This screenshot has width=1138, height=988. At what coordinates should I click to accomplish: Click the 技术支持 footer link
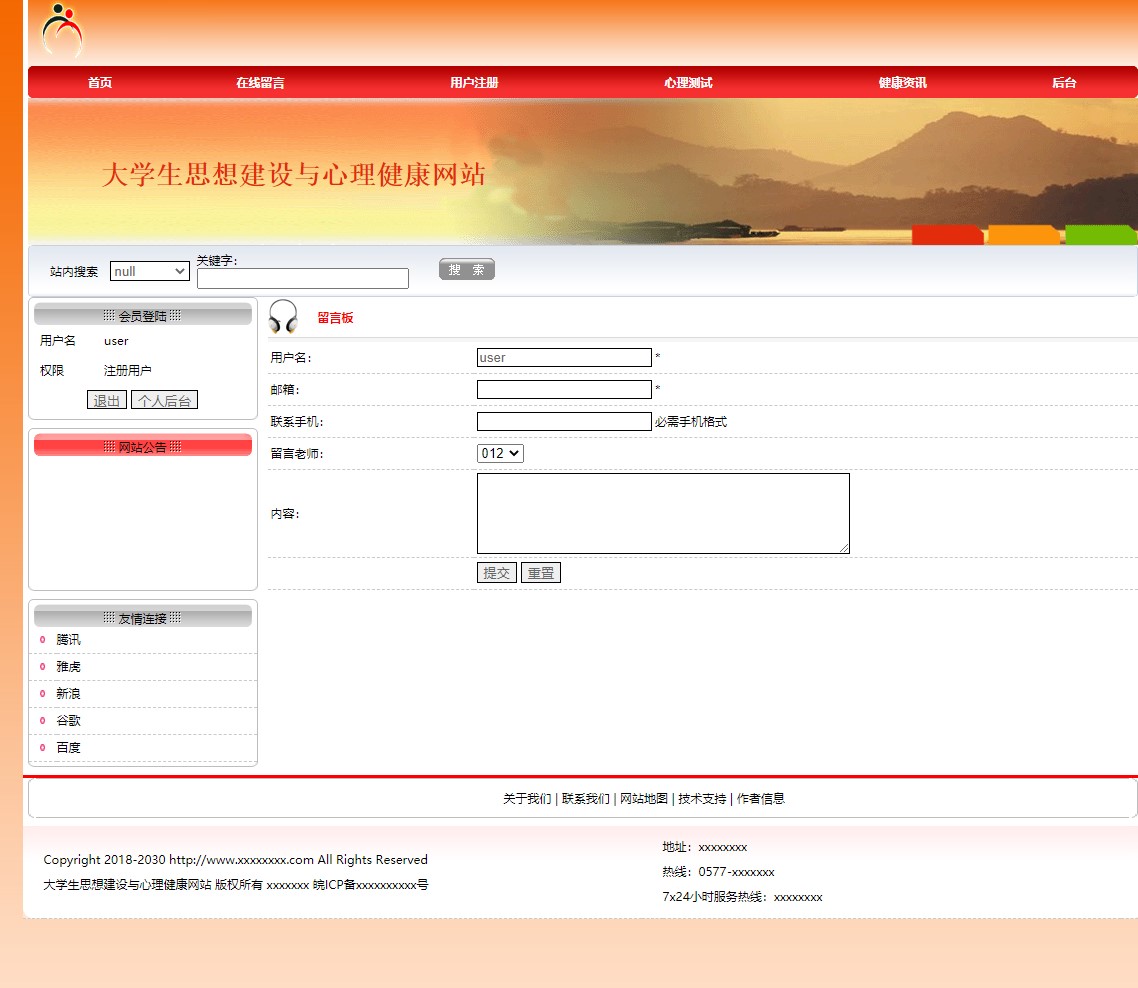(x=703, y=799)
